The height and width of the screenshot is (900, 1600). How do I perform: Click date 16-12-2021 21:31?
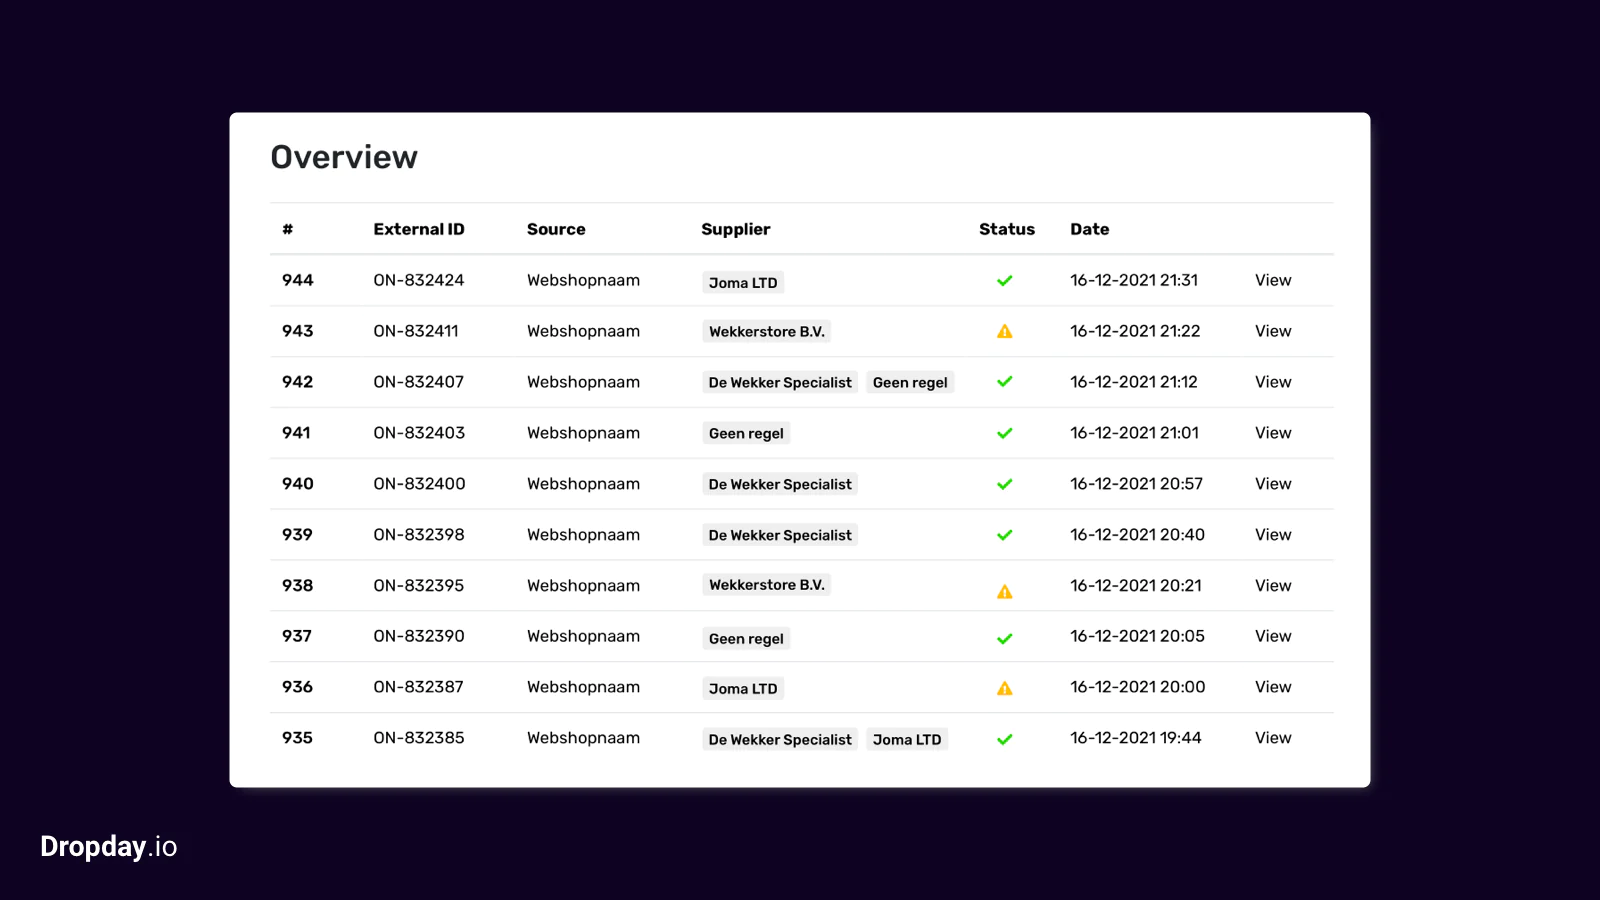point(1134,280)
